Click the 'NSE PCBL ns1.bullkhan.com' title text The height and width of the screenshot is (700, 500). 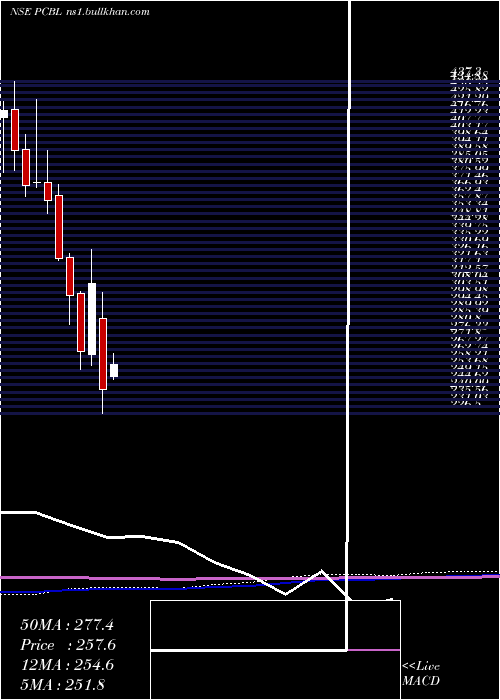tap(79, 12)
